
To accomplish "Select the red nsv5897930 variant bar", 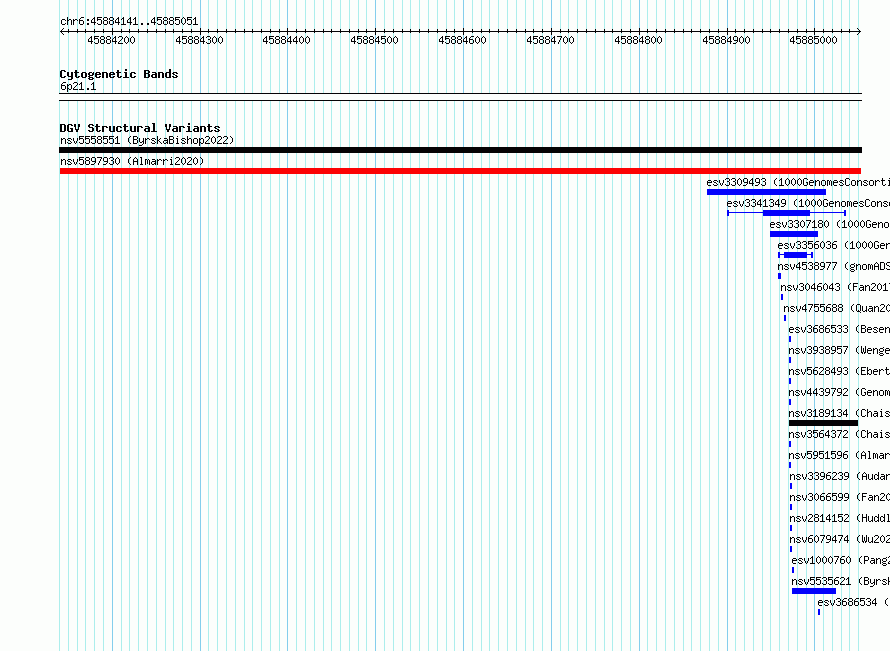I will pyautogui.click(x=460, y=171).
